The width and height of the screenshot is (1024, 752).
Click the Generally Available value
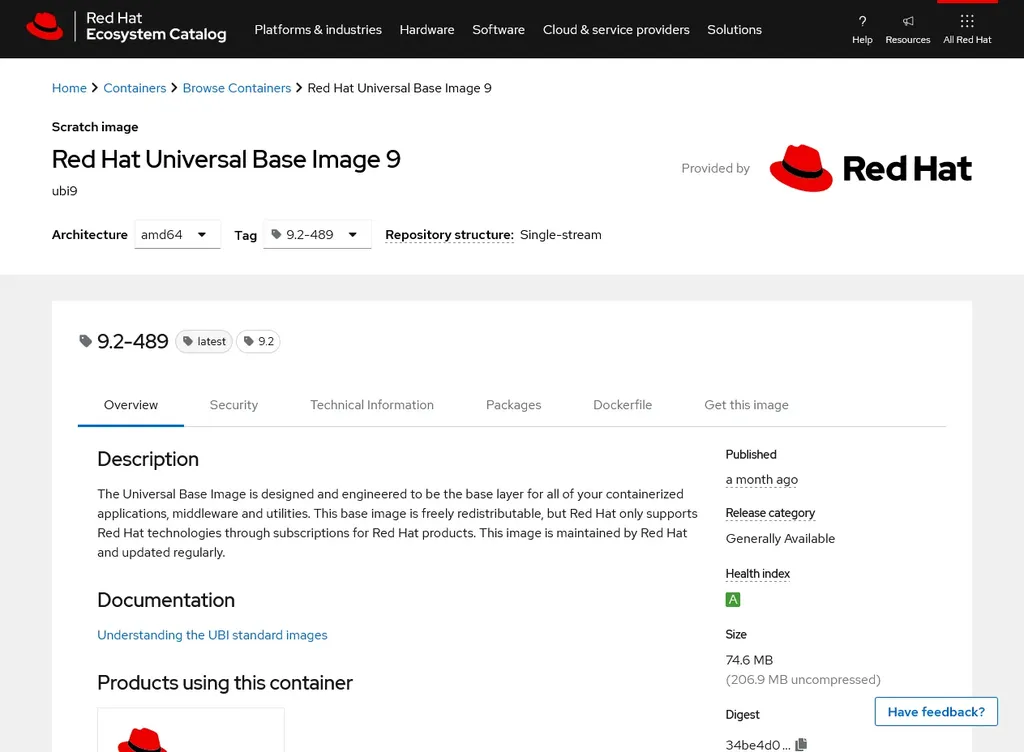(x=780, y=539)
